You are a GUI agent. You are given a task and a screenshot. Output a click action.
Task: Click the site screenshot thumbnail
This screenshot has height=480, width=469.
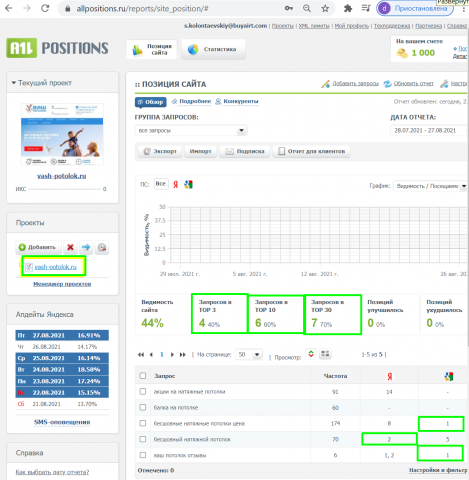pyautogui.click(x=62, y=134)
